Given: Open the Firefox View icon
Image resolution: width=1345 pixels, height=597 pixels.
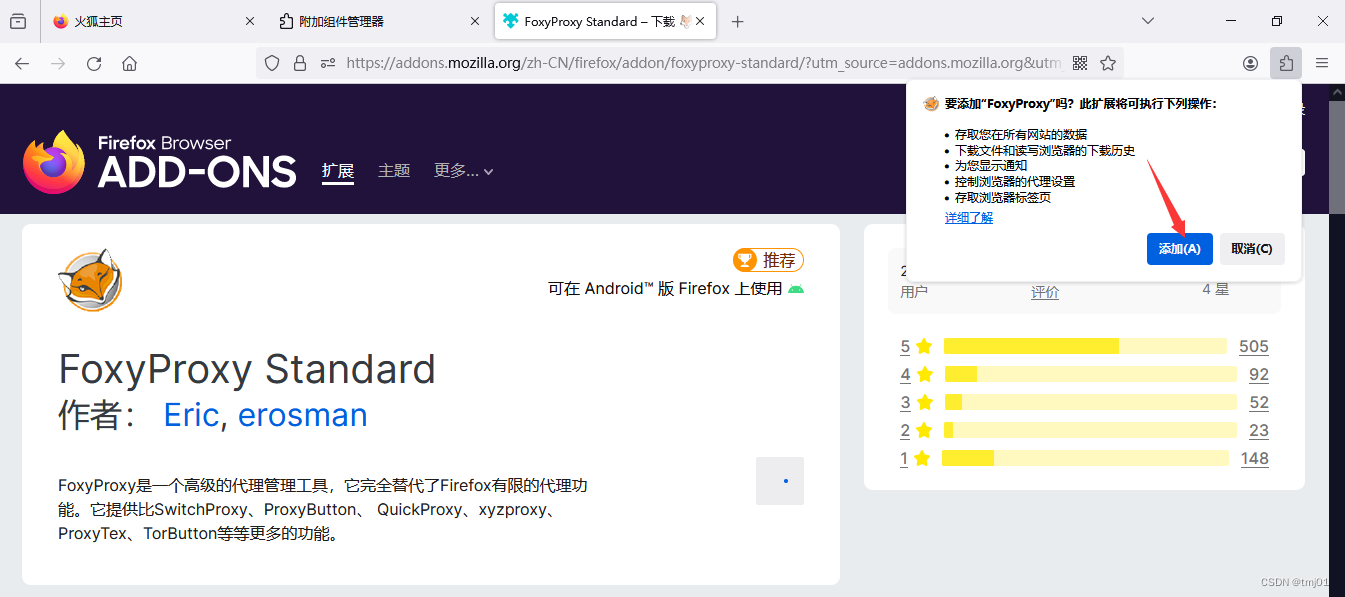Looking at the screenshot, I should [17, 21].
